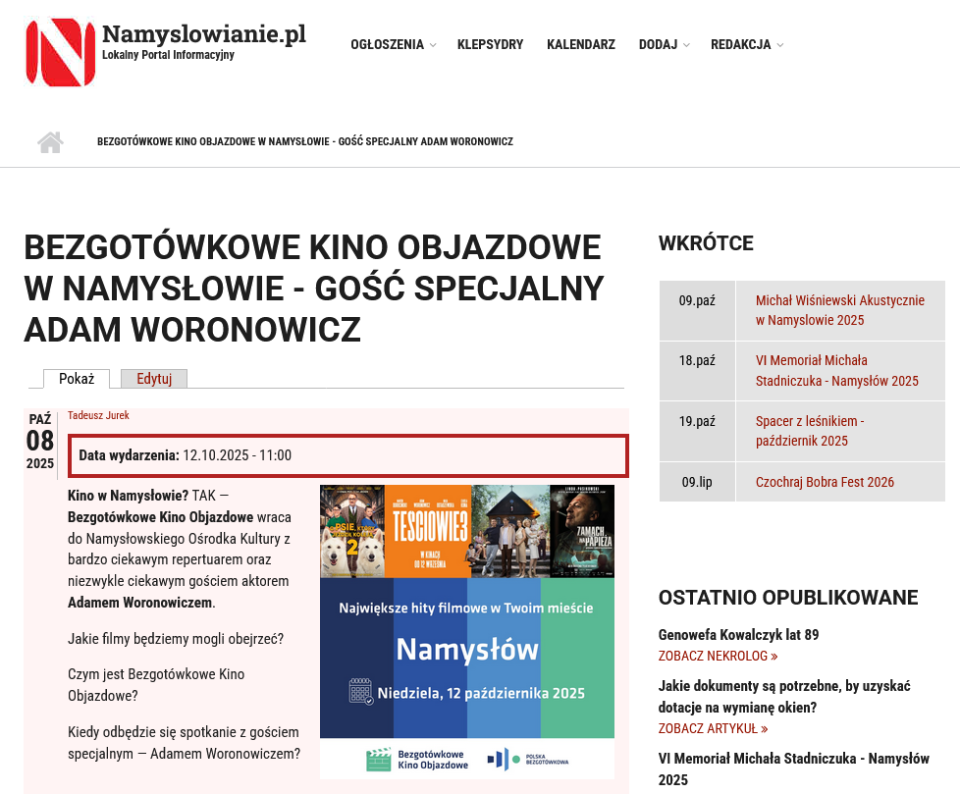This screenshot has height=794, width=960.
Task: Select the Pokaż tab
Action: click(76, 379)
